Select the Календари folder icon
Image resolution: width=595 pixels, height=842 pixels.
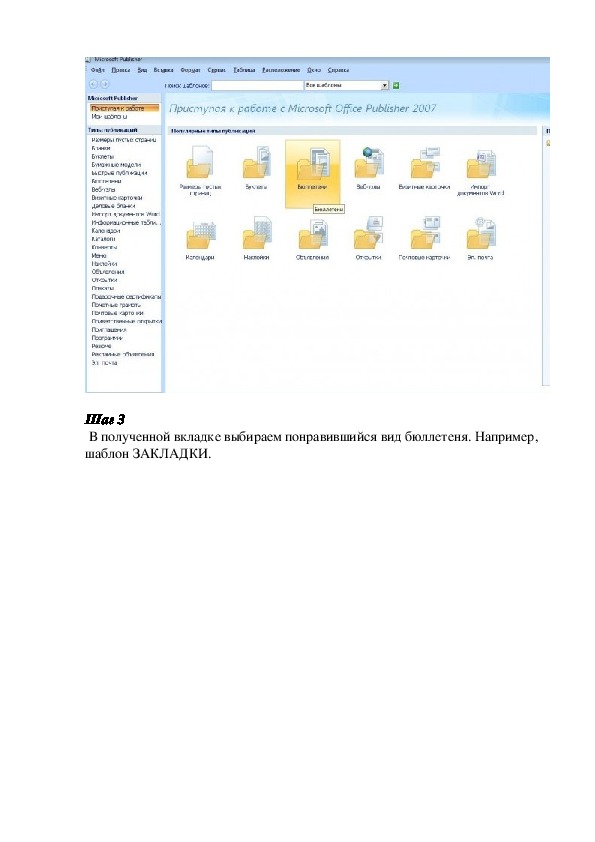[x=200, y=234]
